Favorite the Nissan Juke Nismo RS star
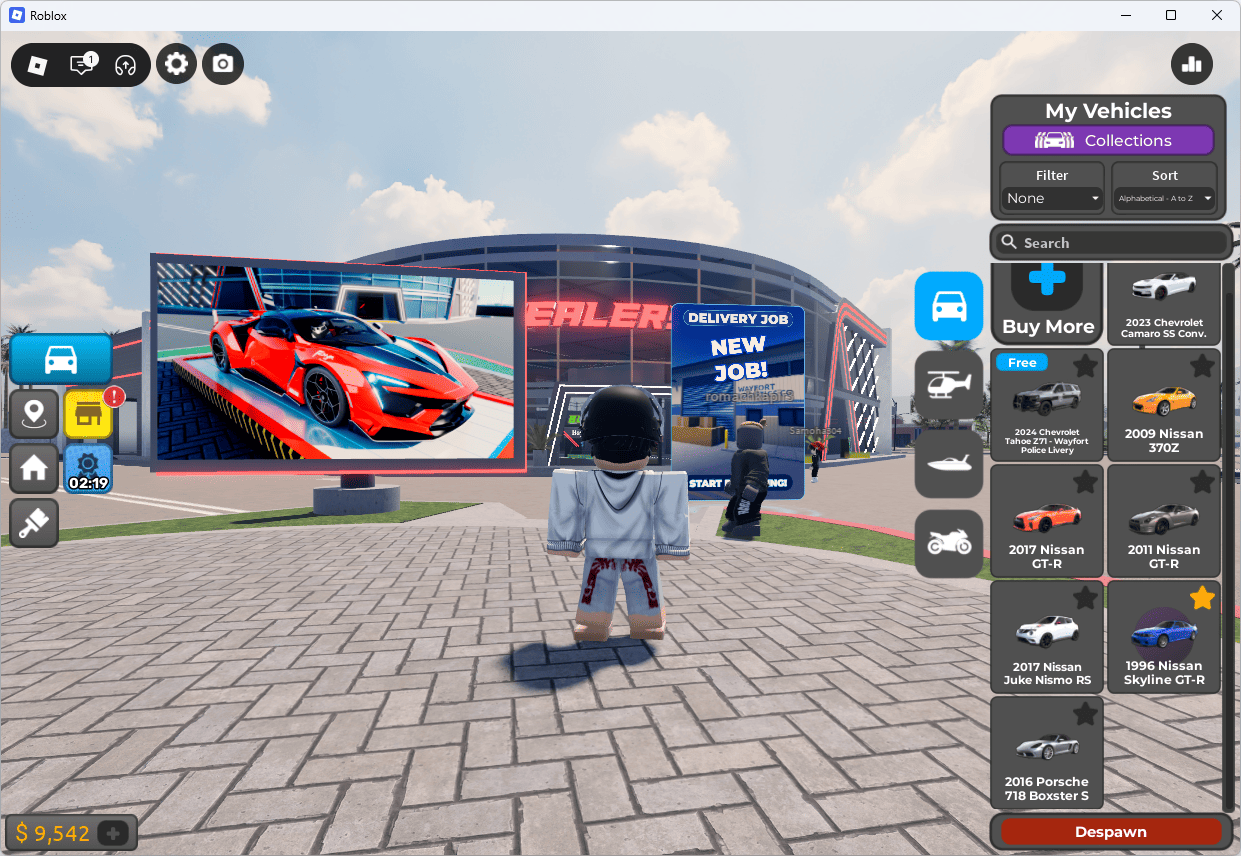 pos(1085,598)
